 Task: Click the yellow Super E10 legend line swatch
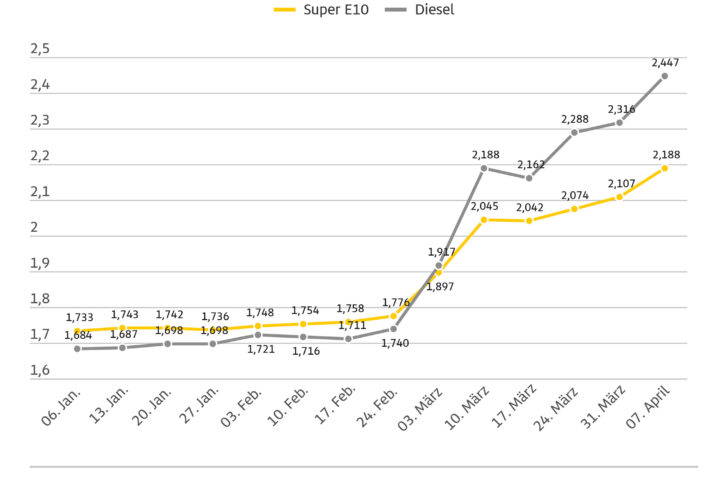pyautogui.click(x=288, y=10)
